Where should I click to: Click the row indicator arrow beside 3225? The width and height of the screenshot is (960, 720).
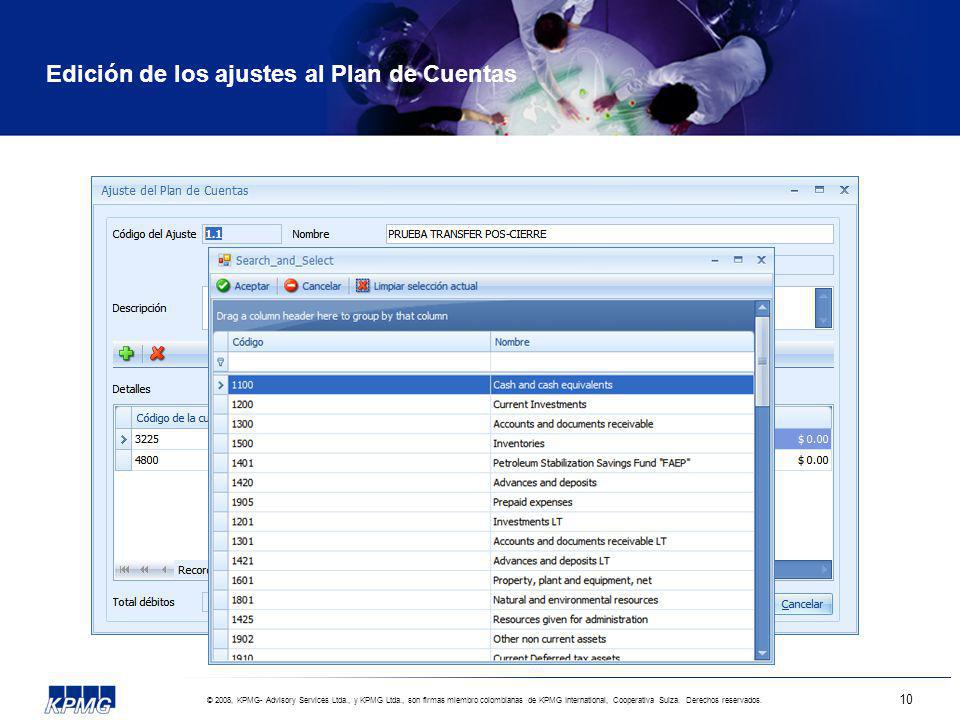pyautogui.click(x=124, y=439)
